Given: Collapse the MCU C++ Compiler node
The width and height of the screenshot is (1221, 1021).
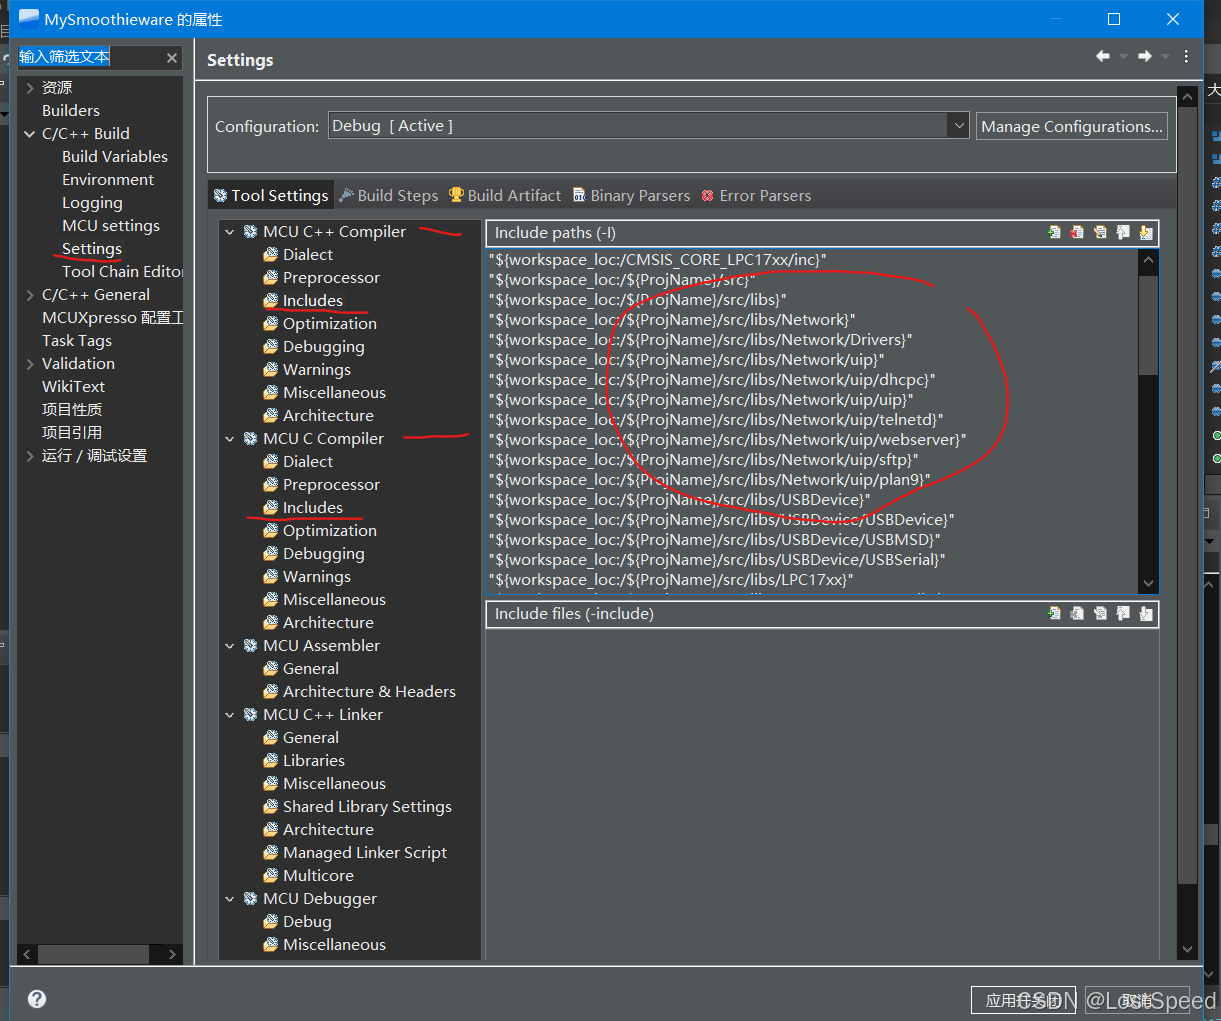Looking at the screenshot, I should click(230, 232).
